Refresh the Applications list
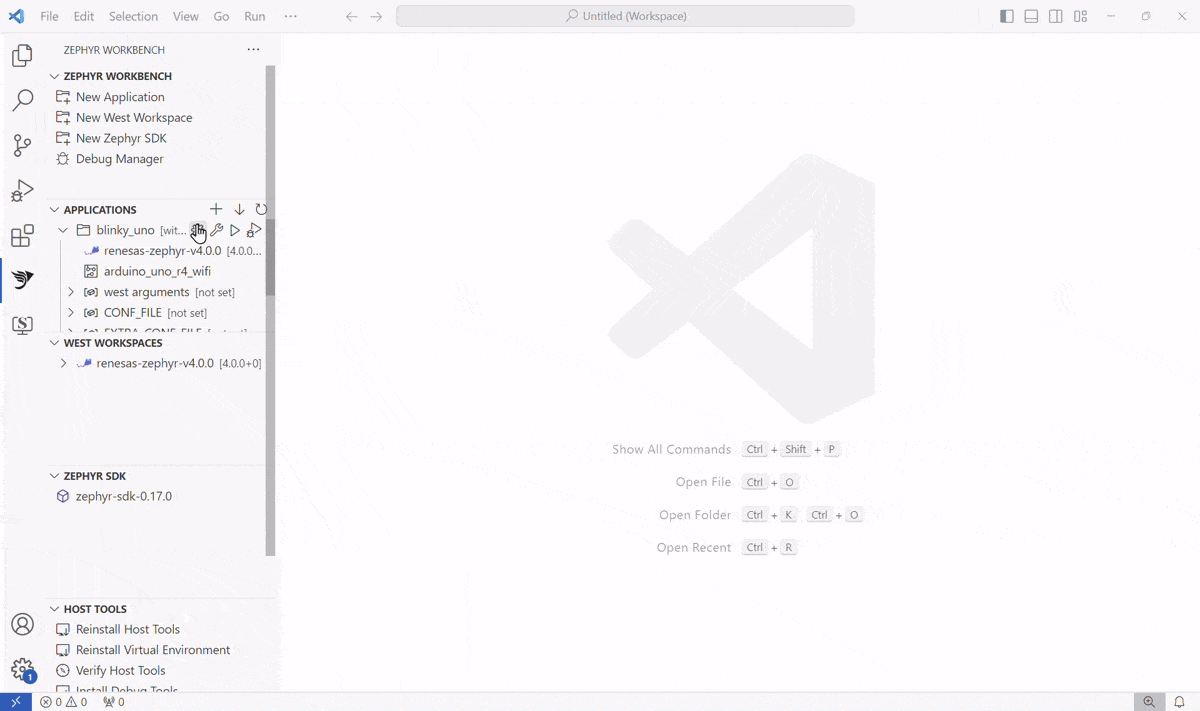 point(261,209)
